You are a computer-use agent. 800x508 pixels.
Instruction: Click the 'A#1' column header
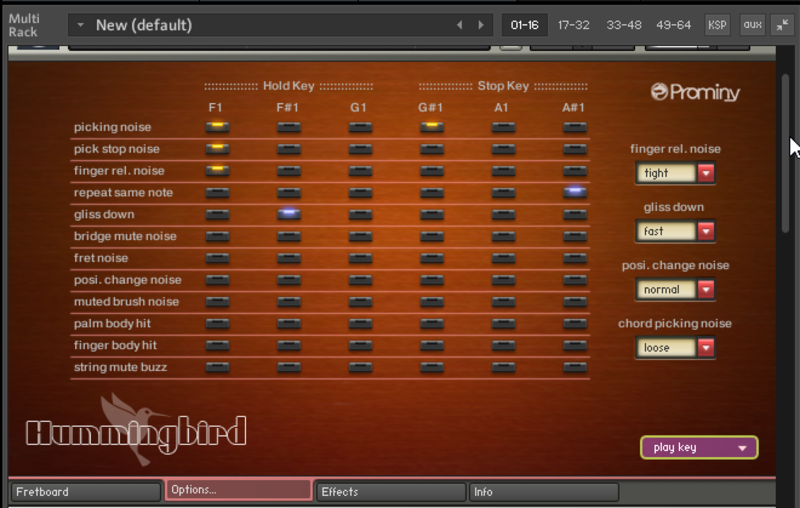[x=573, y=108]
